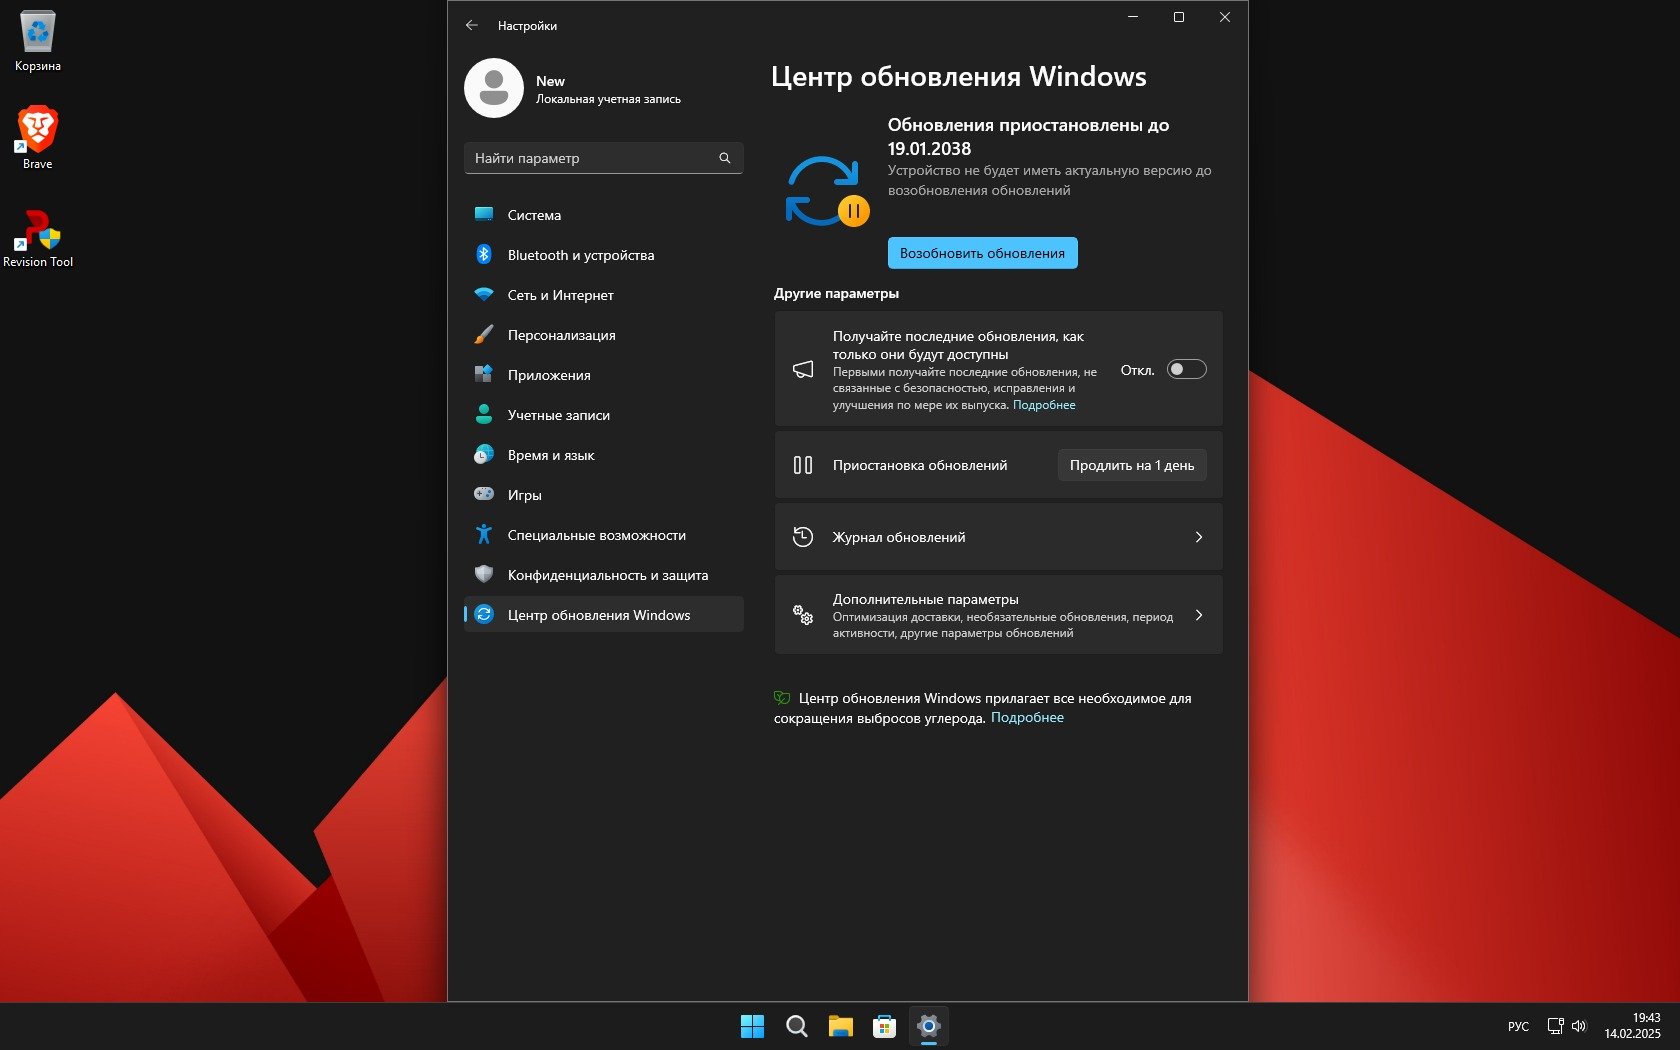Open Учетные записи section

[604, 414]
